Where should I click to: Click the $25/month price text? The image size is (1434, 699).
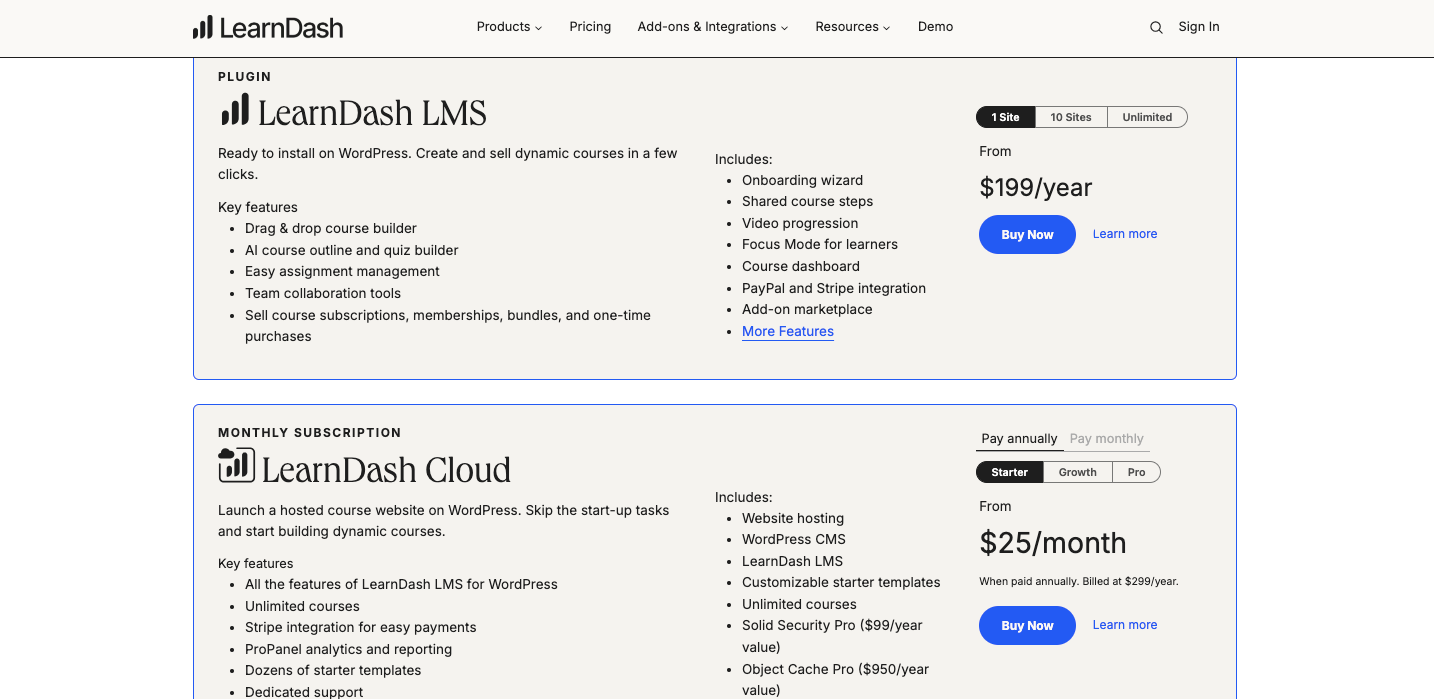pyautogui.click(x=1053, y=543)
